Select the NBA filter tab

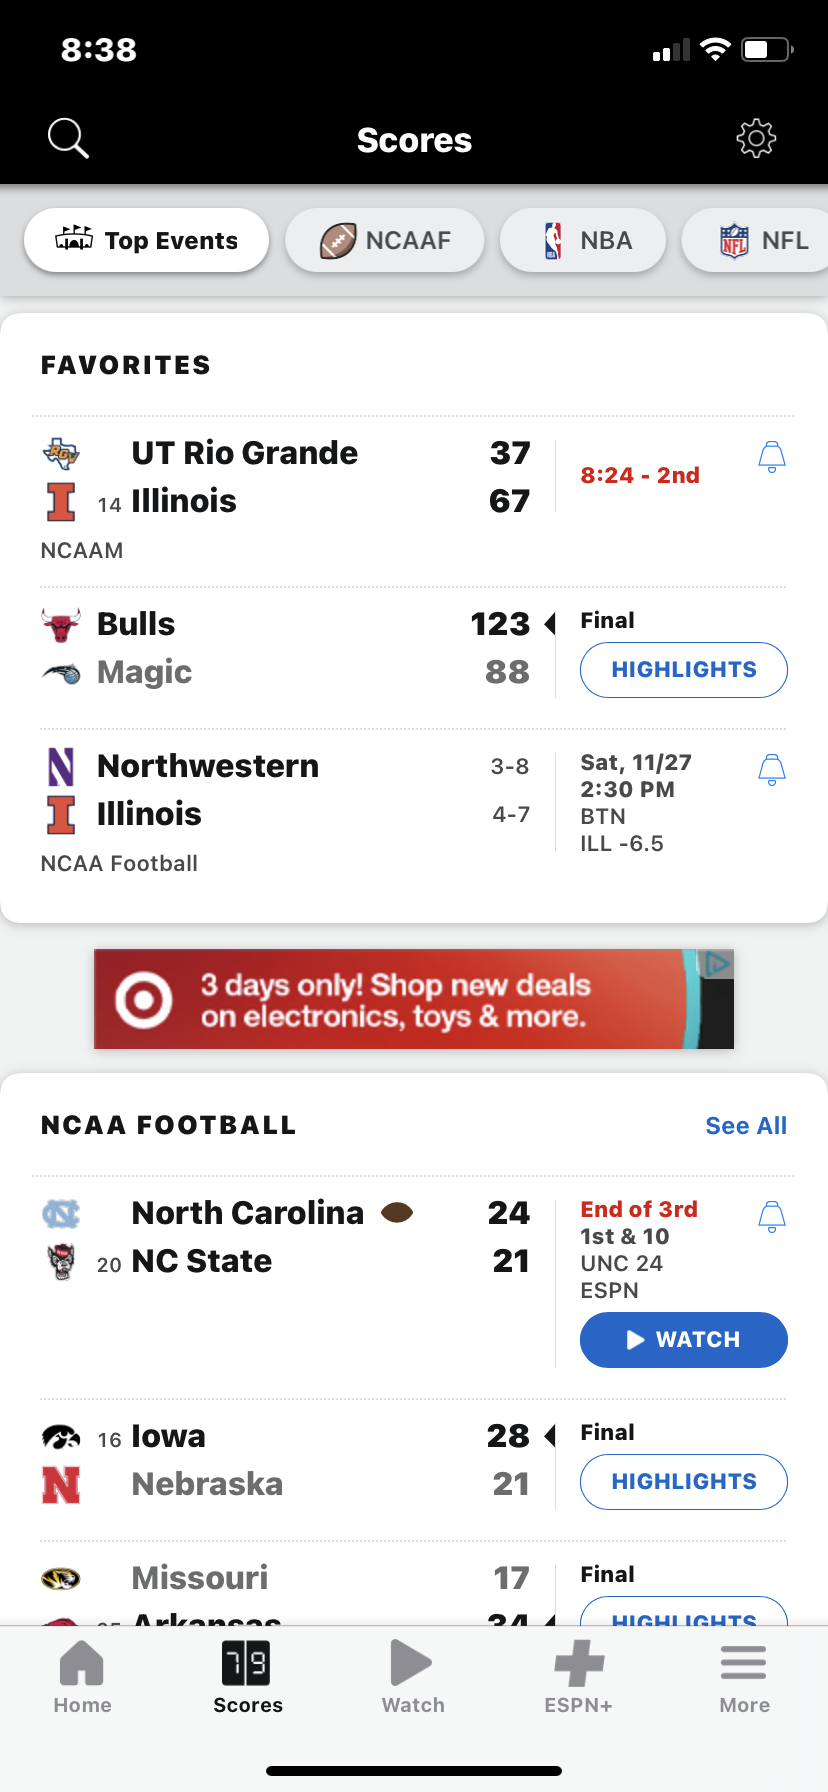pos(583,241)
